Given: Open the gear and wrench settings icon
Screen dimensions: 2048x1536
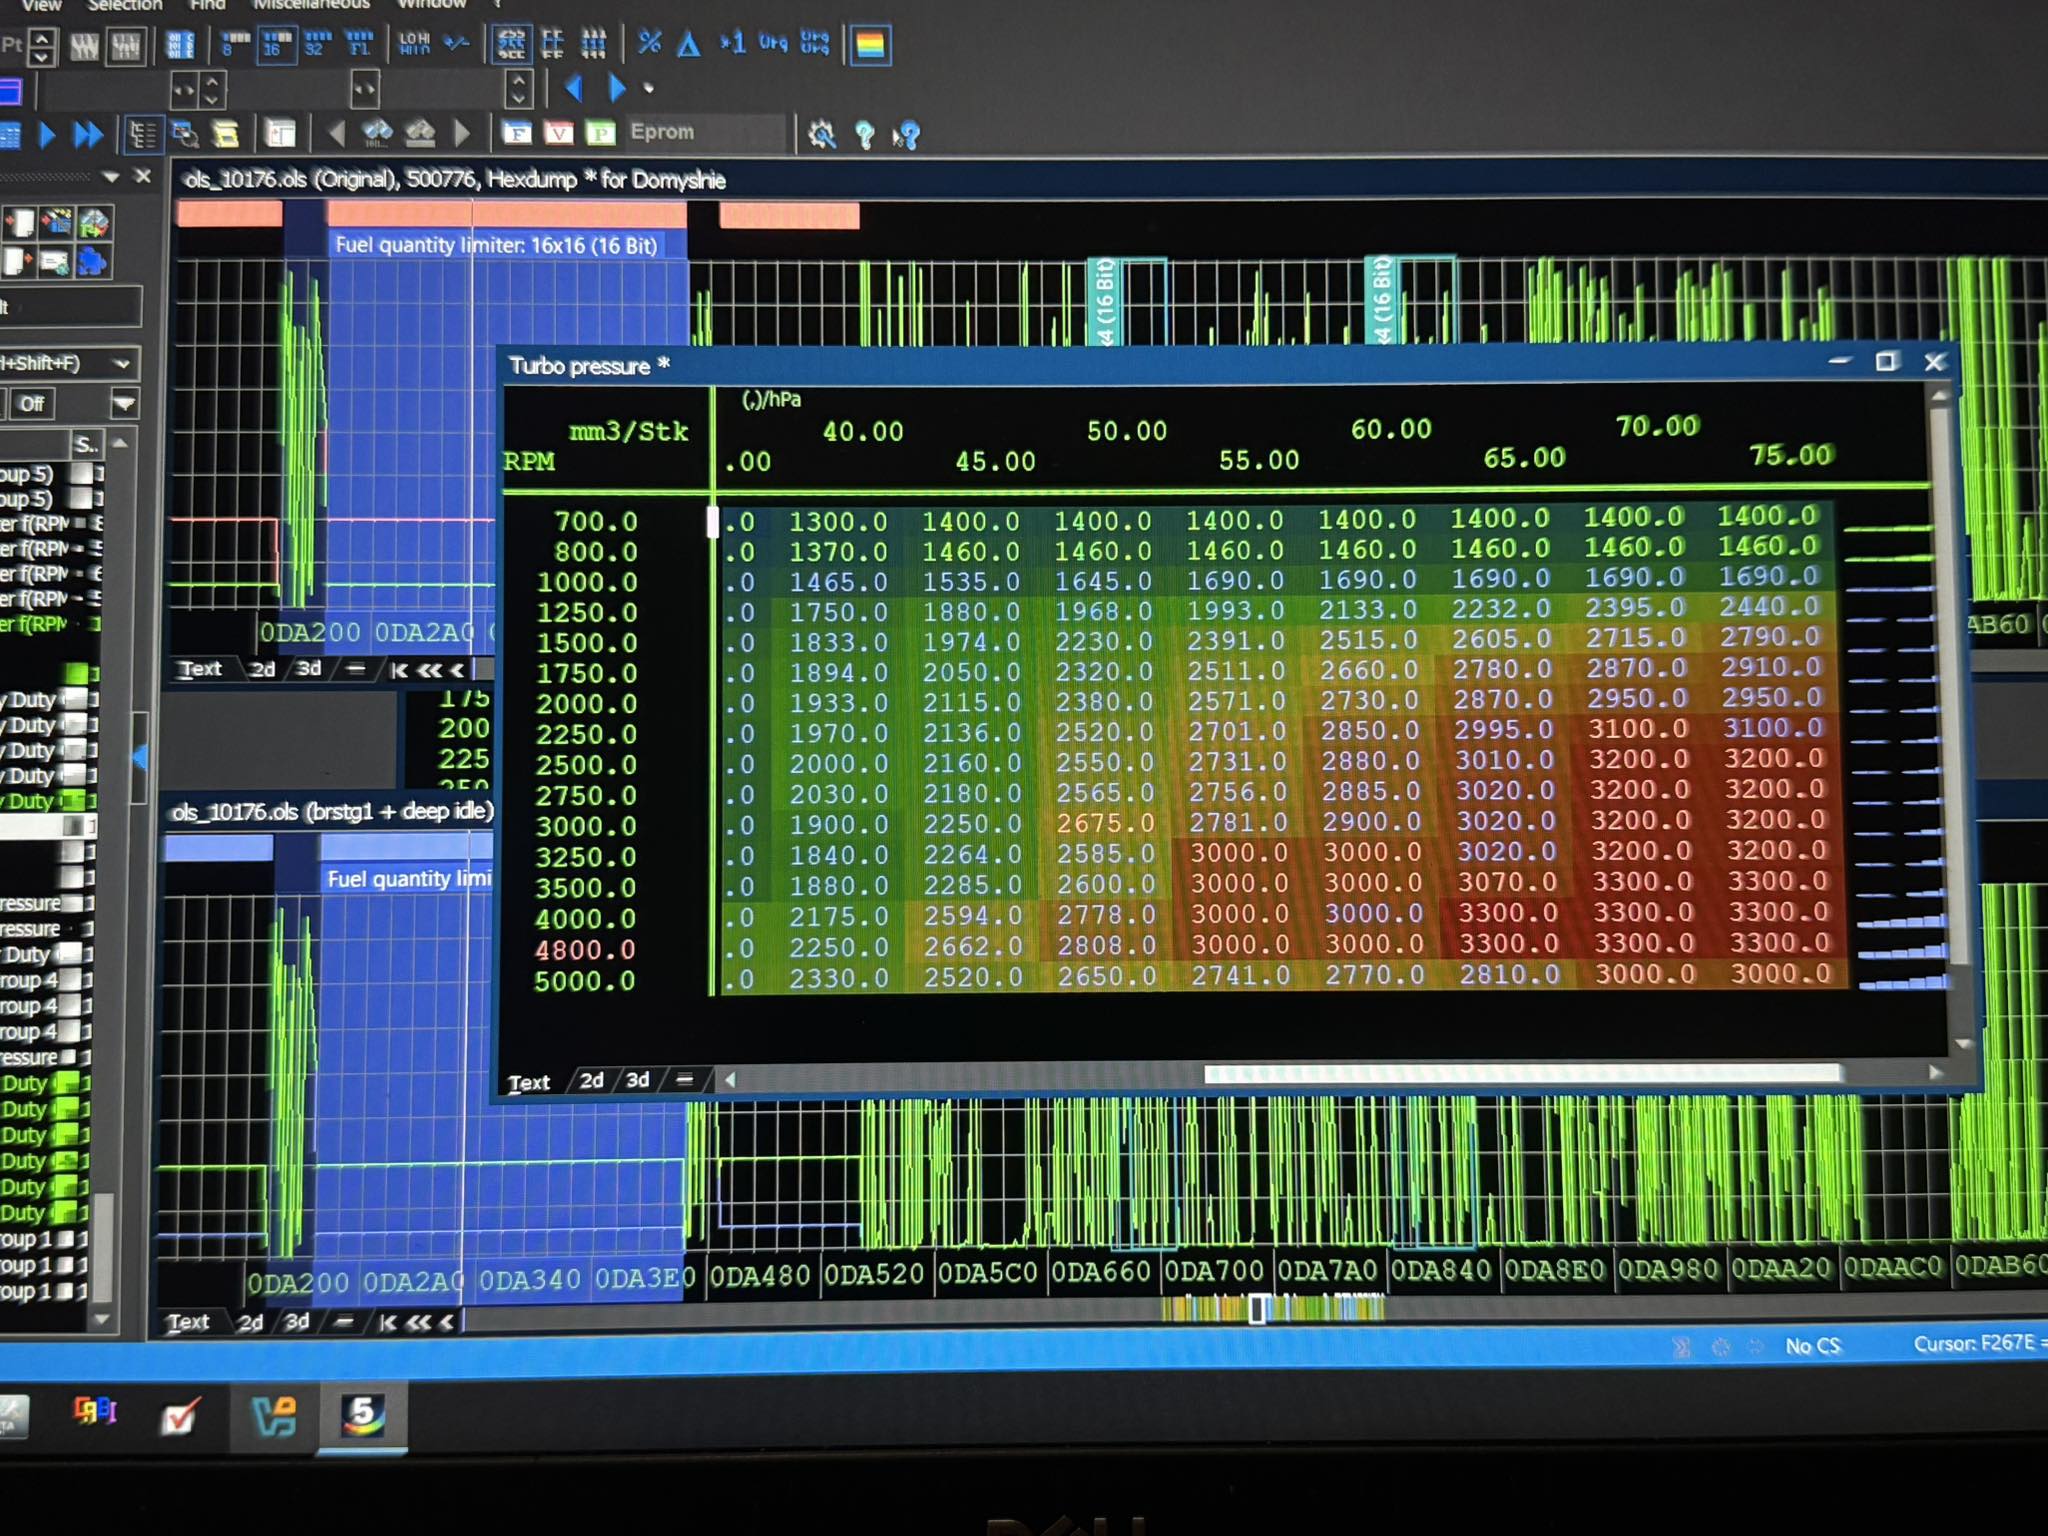Looking at the screenshot, I should (822, 134).
